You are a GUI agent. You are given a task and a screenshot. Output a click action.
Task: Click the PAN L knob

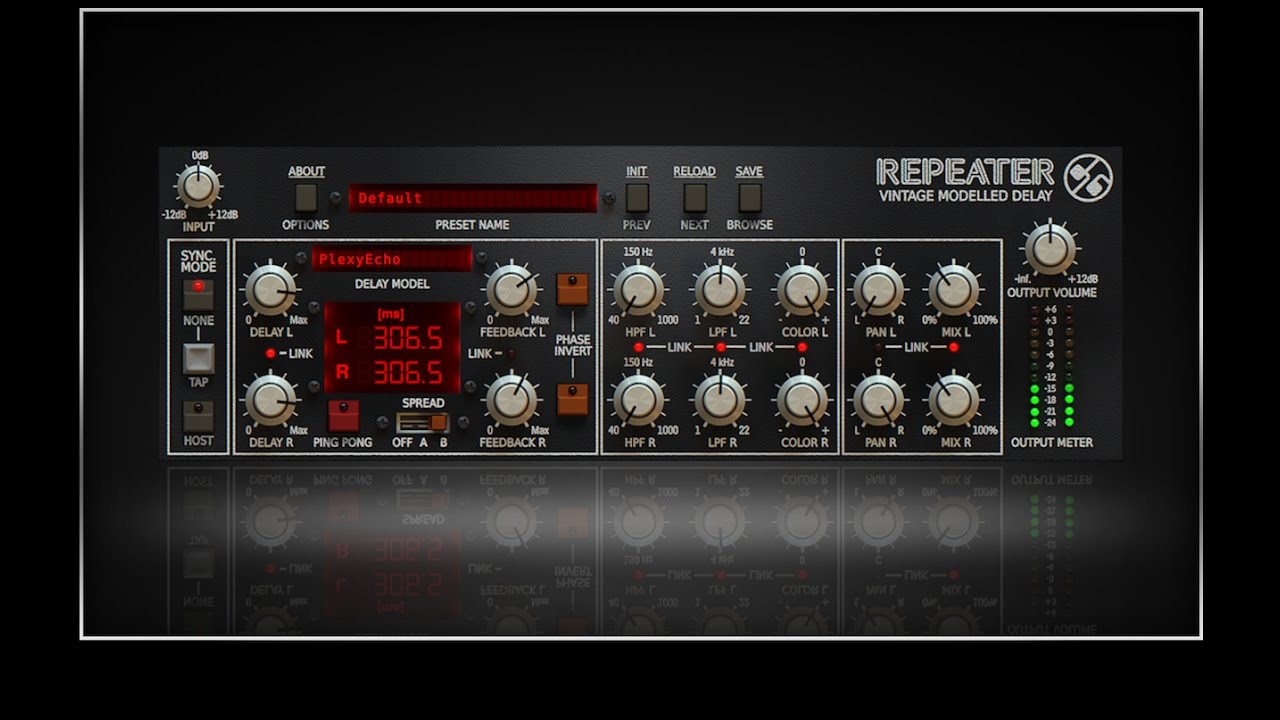coord(878,290)
